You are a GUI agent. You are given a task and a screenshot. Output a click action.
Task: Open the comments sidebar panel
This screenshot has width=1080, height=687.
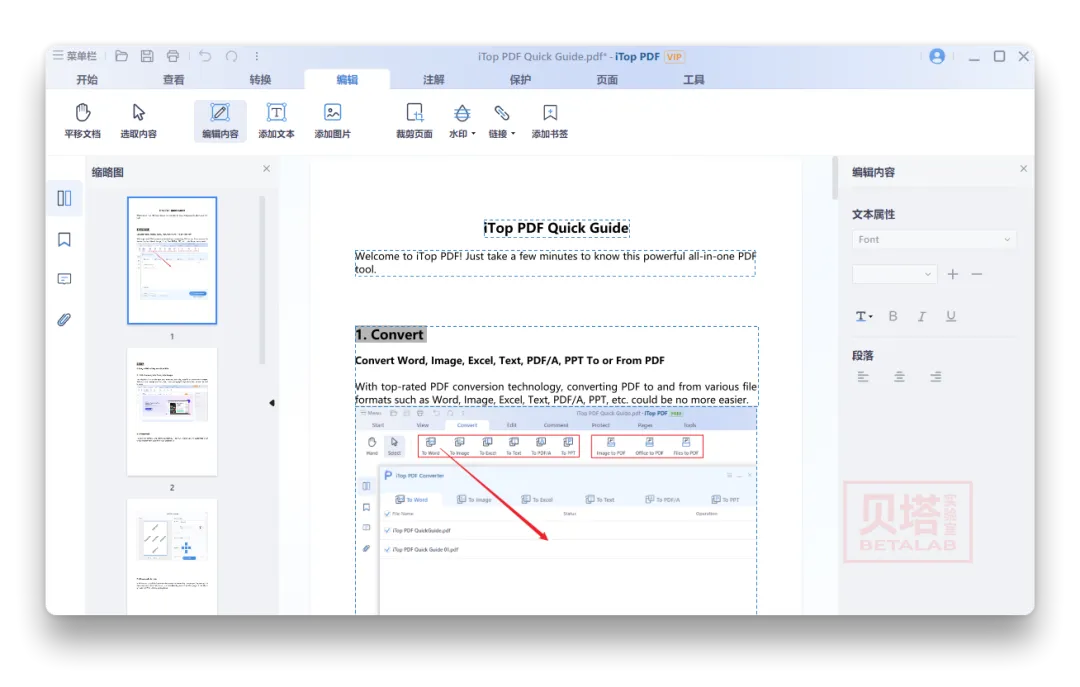pos(64,279)
